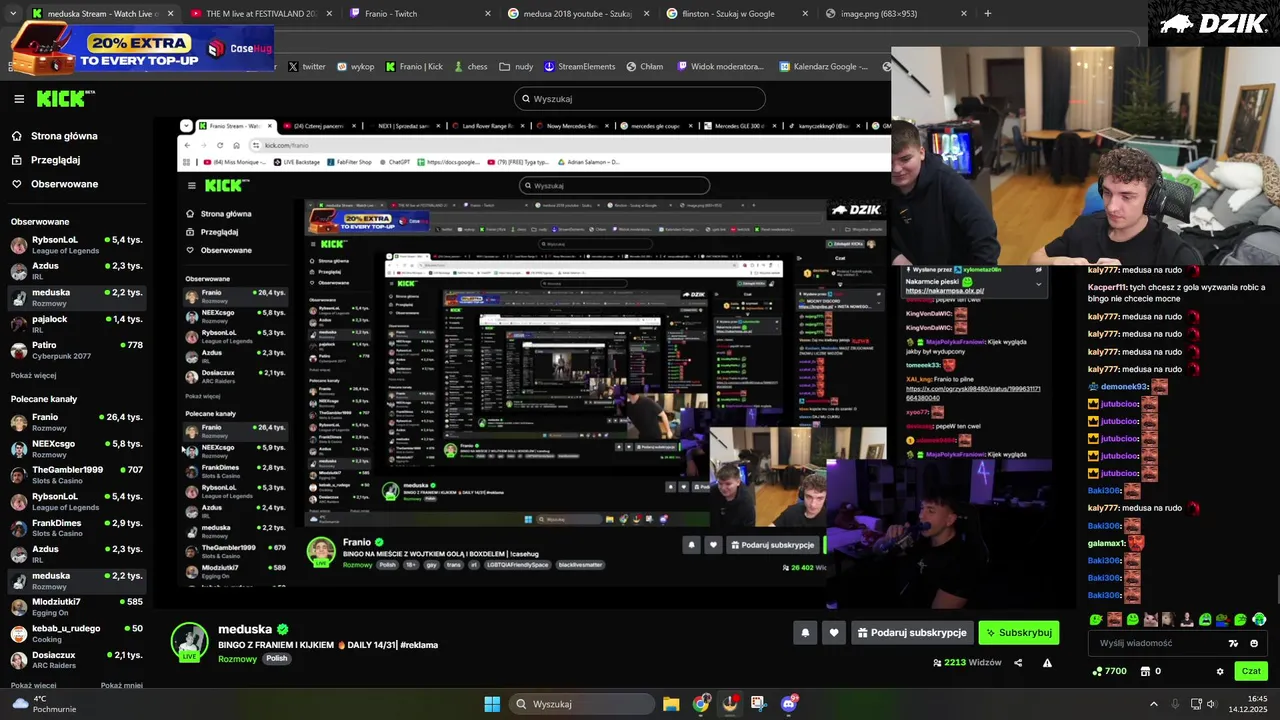The width and height of the screenshot is (1280, 720).
Task: Open the Snipping Tool taskbar icon
Action: point(759,704)
